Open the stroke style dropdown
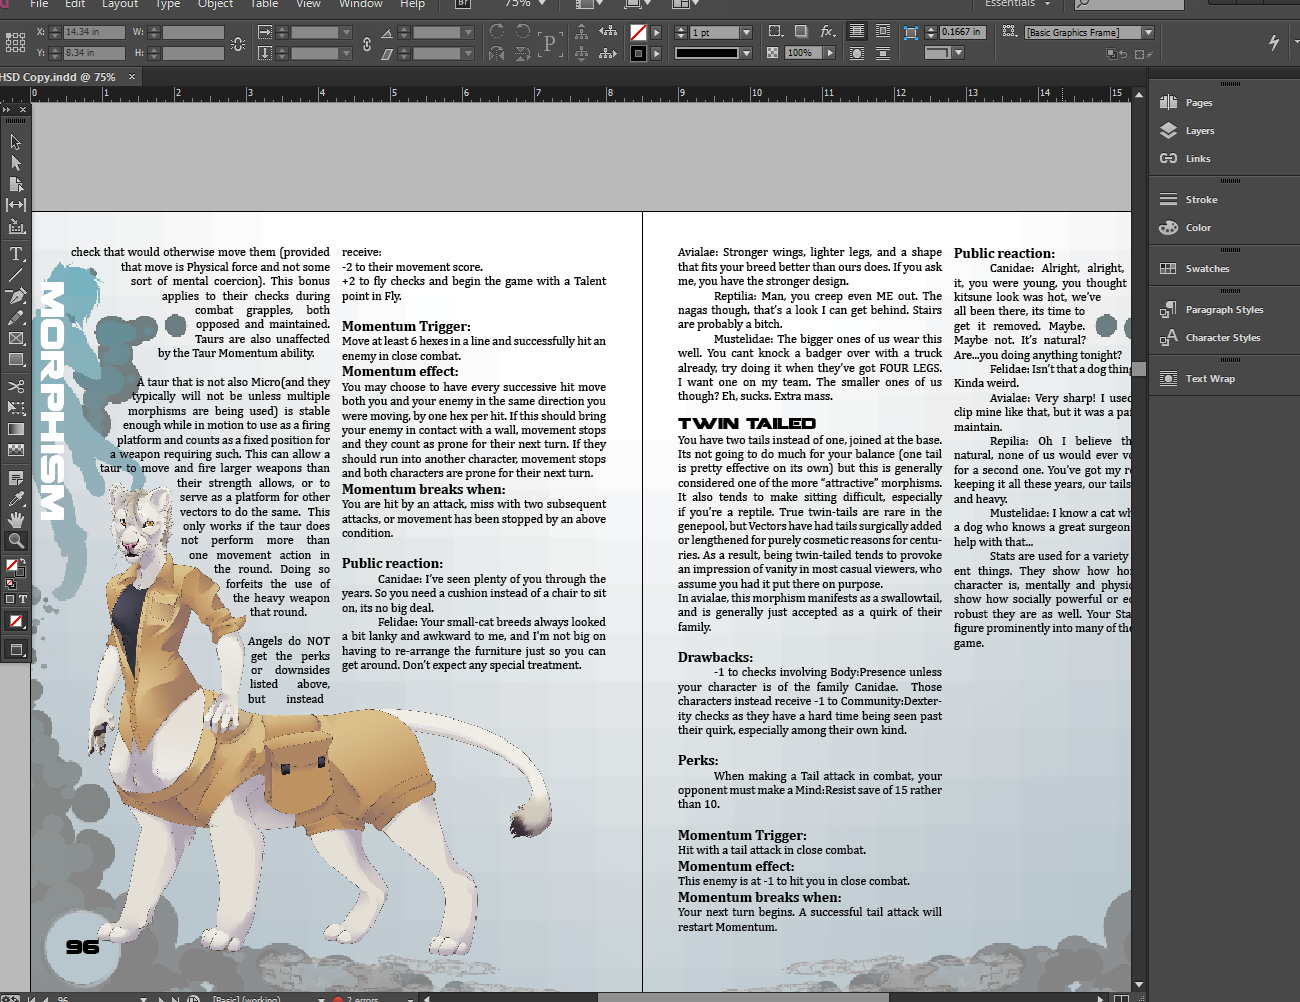The height and width of the screenshot is (1002, 1300). tap(746, 53)
